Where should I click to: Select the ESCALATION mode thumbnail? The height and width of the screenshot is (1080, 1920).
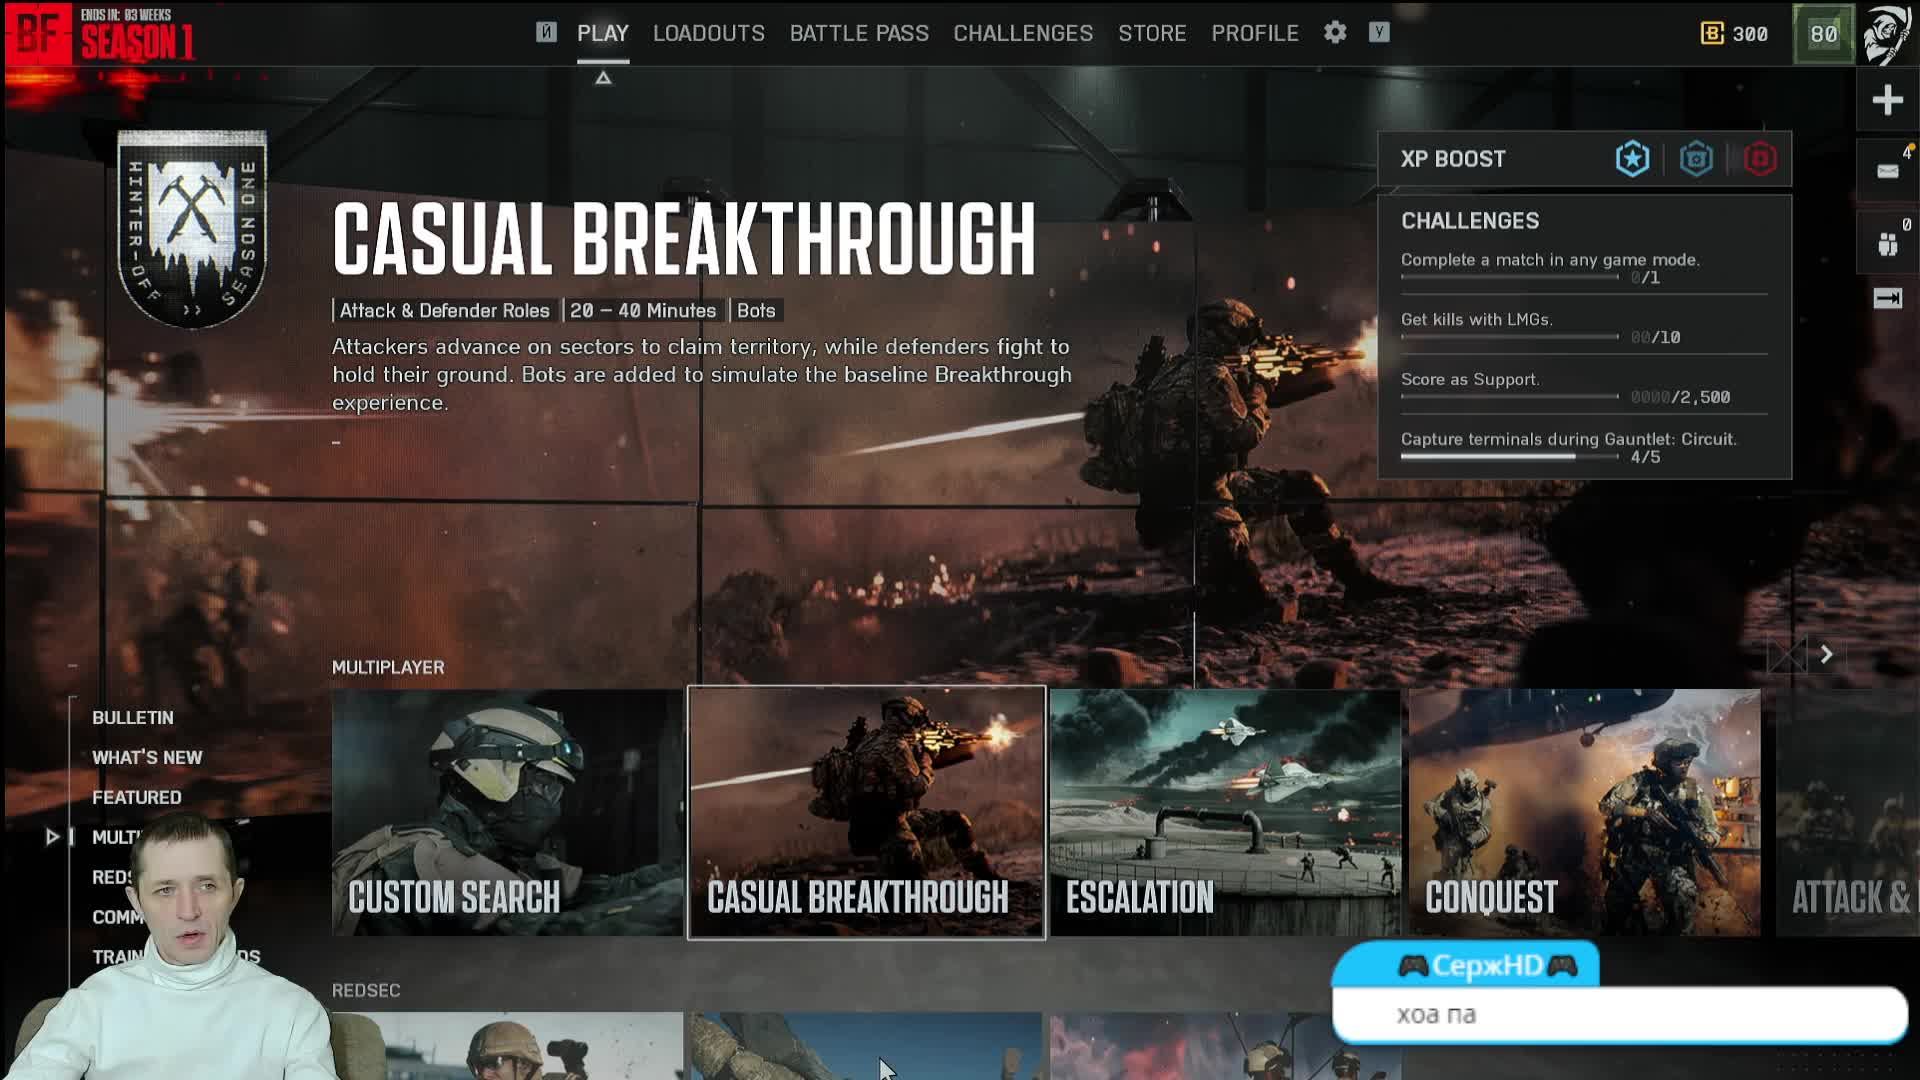pos(1224,812)
